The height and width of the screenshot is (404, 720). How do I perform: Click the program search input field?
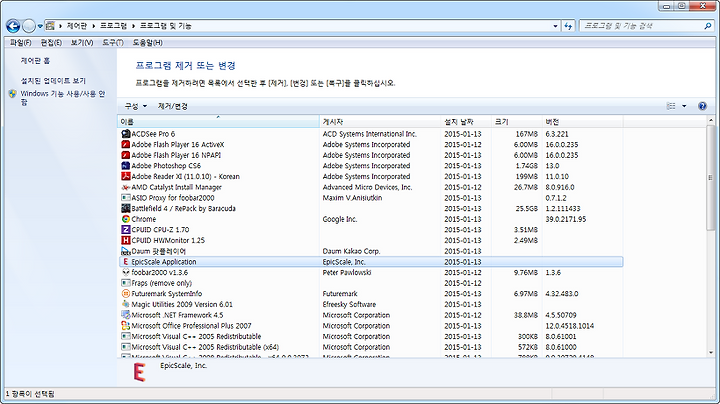(x=641, y=26)
